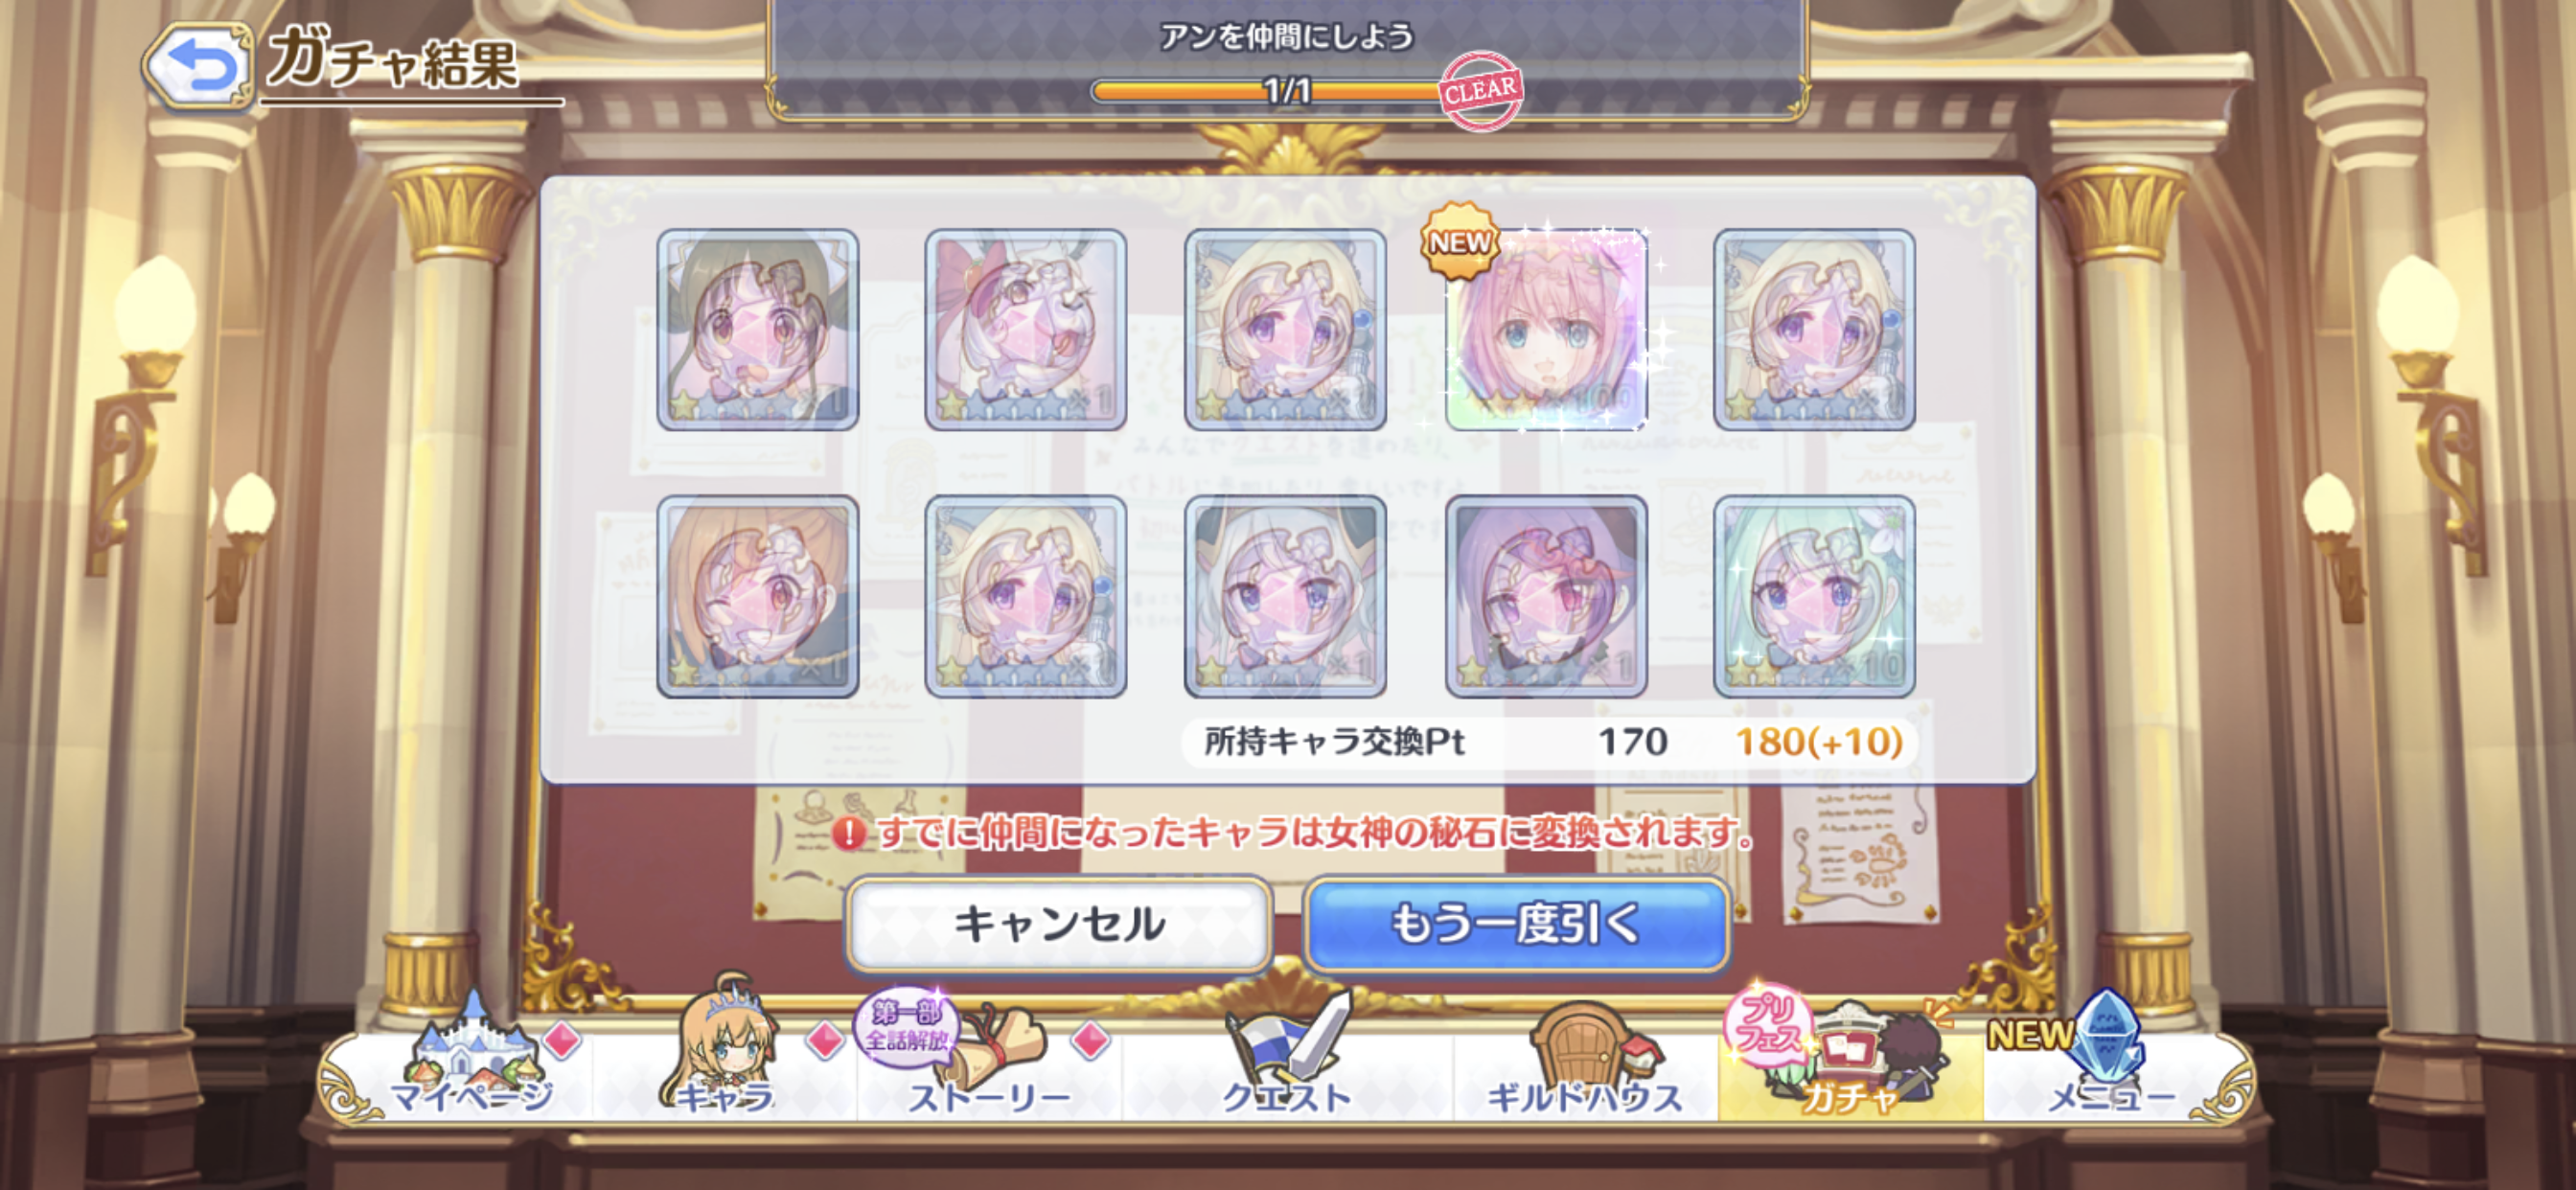Select the NEW pink-haired character card
The image size is (2576, 1190).
point(1546,329)
